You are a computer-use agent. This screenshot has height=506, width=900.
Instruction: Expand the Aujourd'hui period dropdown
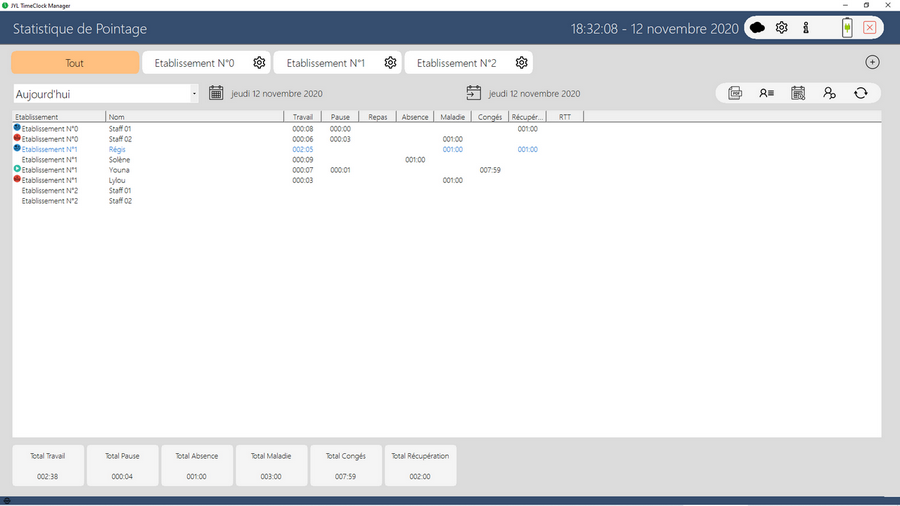click(x=194, y=94)
